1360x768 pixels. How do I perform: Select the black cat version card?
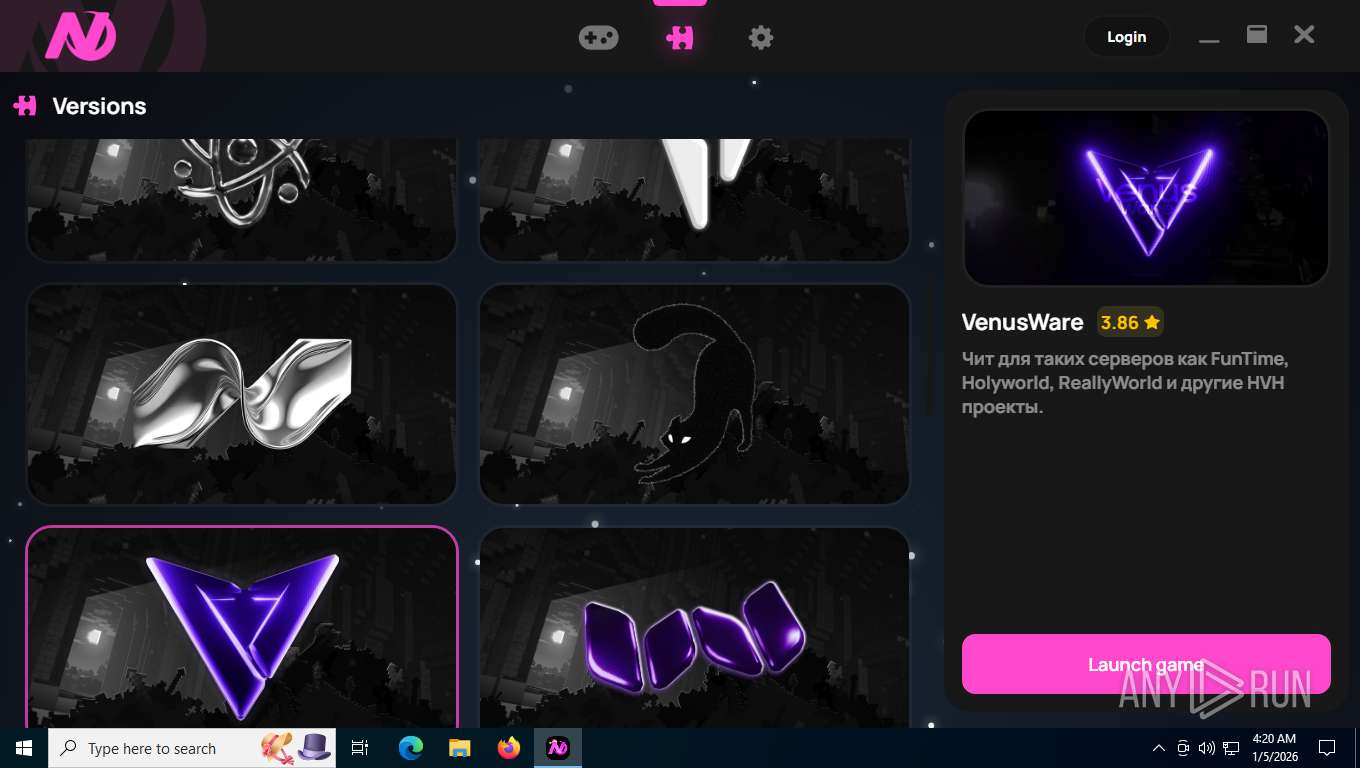pos(695,394)
